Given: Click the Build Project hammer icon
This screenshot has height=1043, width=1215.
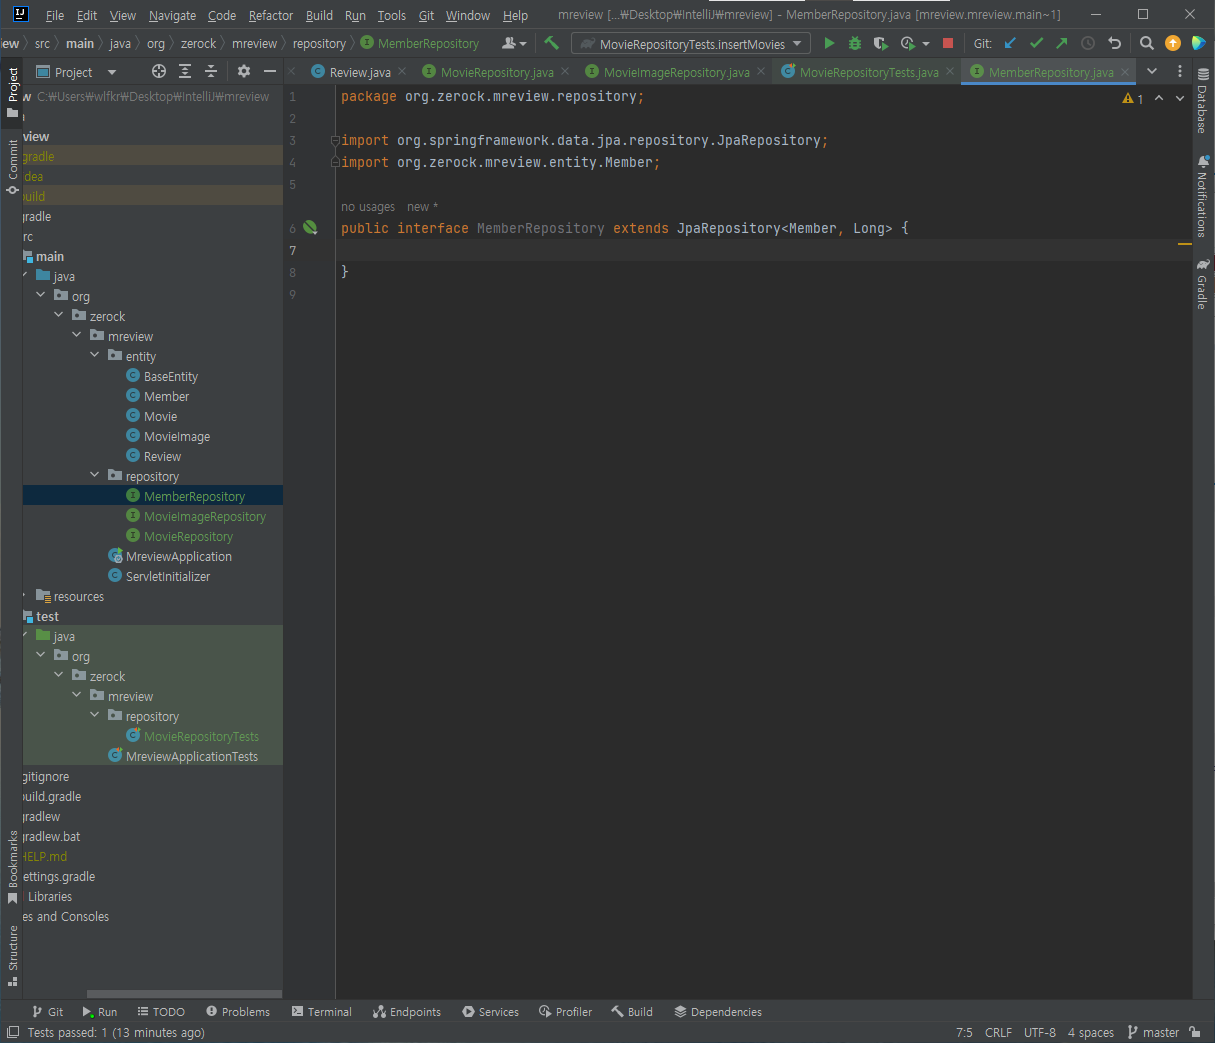Looking at the screenshot, I should point(551,43).
